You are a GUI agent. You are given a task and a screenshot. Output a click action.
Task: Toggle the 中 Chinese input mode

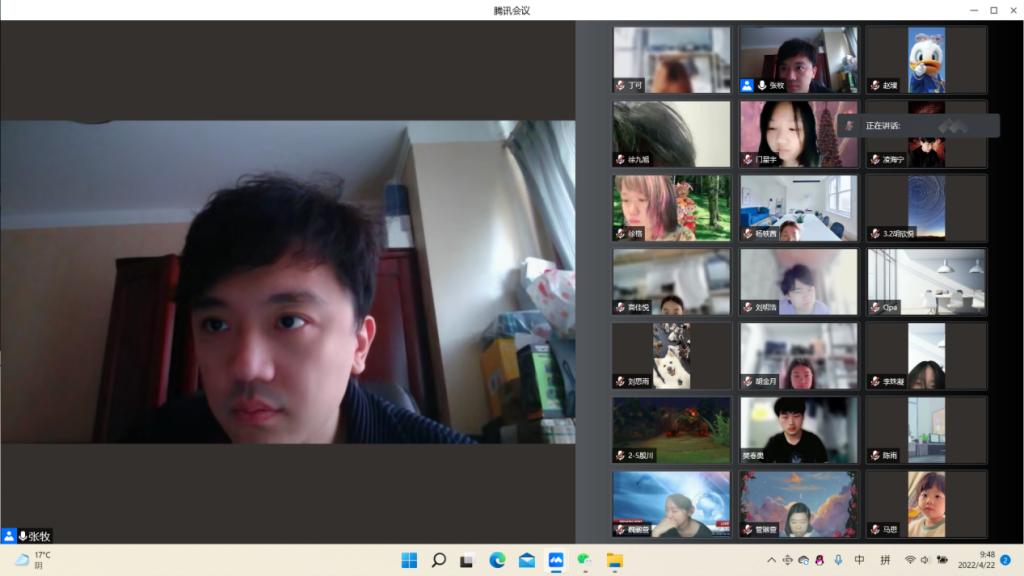point(860,560)
